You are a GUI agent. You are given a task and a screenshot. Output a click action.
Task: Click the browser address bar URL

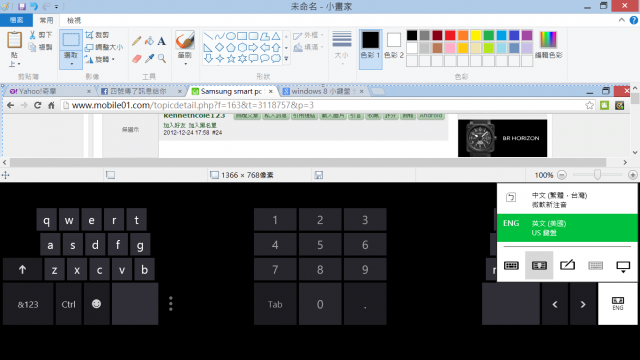(x=193, y=105)
